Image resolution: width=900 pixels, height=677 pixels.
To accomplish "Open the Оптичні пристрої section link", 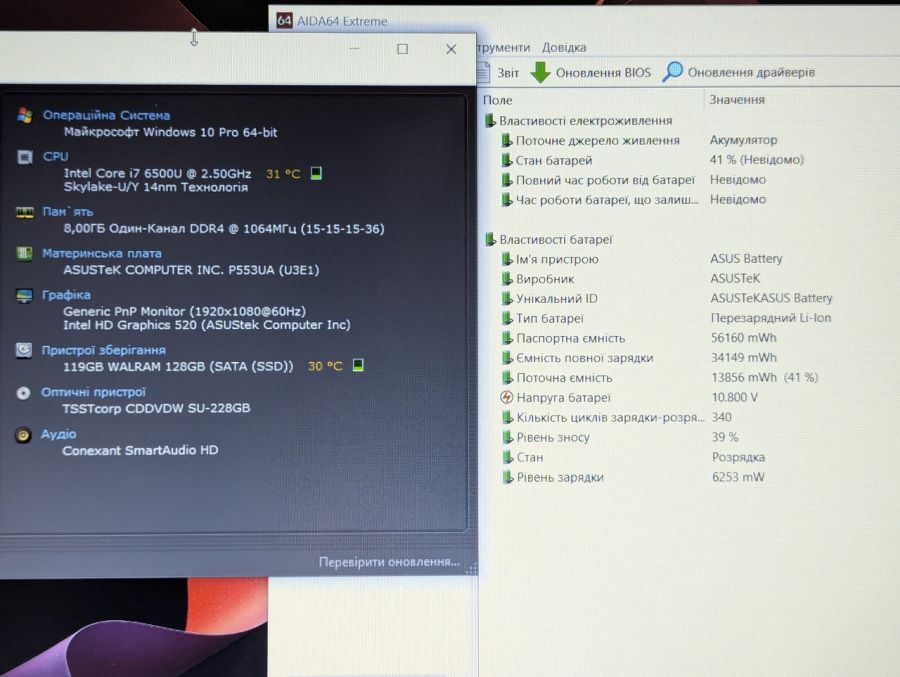I will coord(94,392).
